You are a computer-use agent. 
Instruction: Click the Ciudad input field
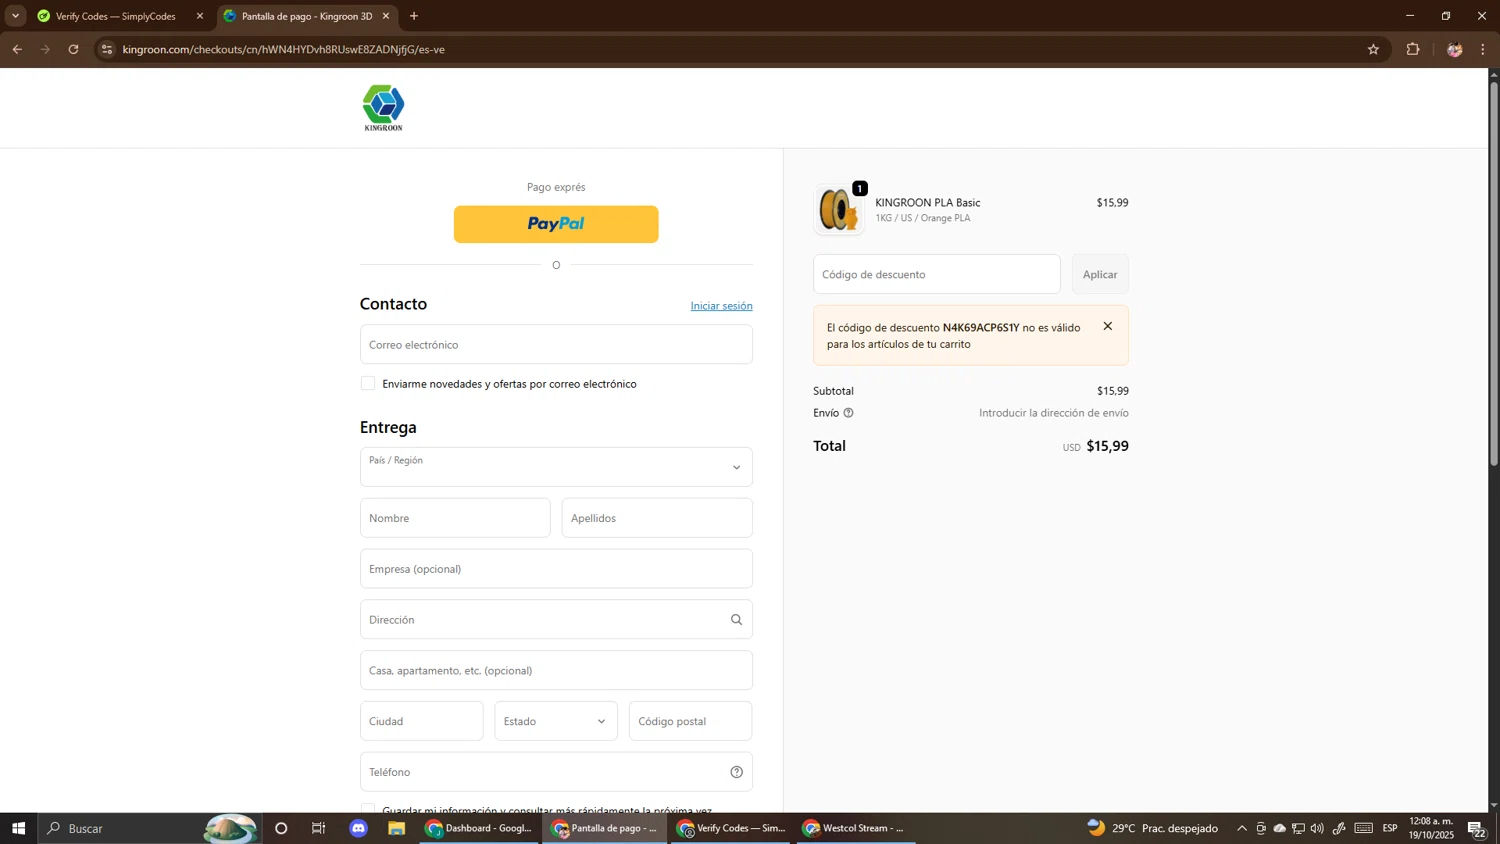(x=421, y=721)
